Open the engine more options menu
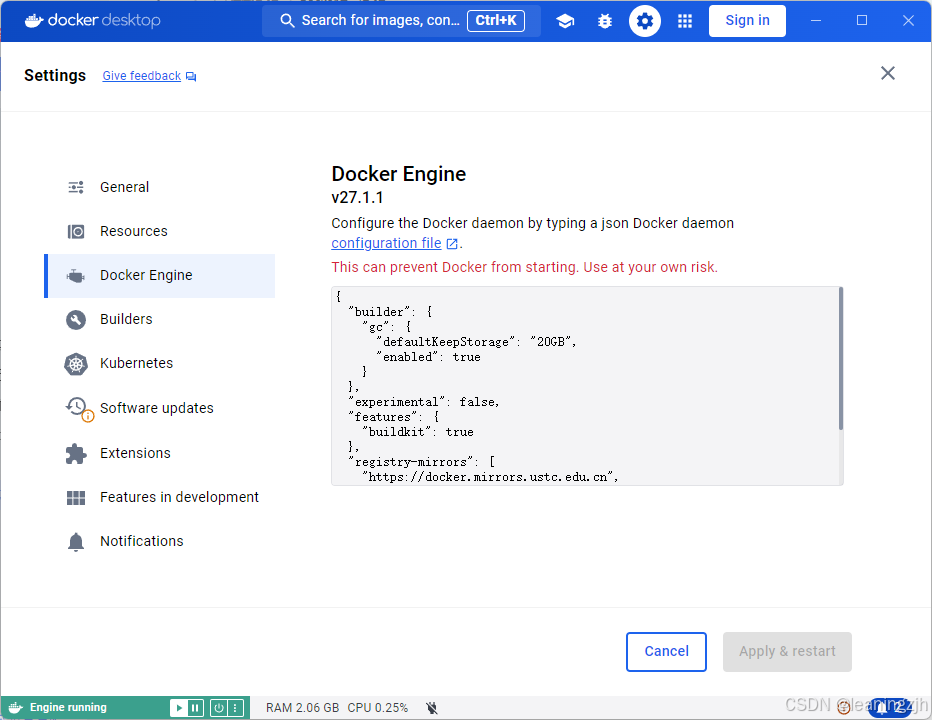Image resolution: width=932 pixels, height=720 pixels. tap(235, 708)
